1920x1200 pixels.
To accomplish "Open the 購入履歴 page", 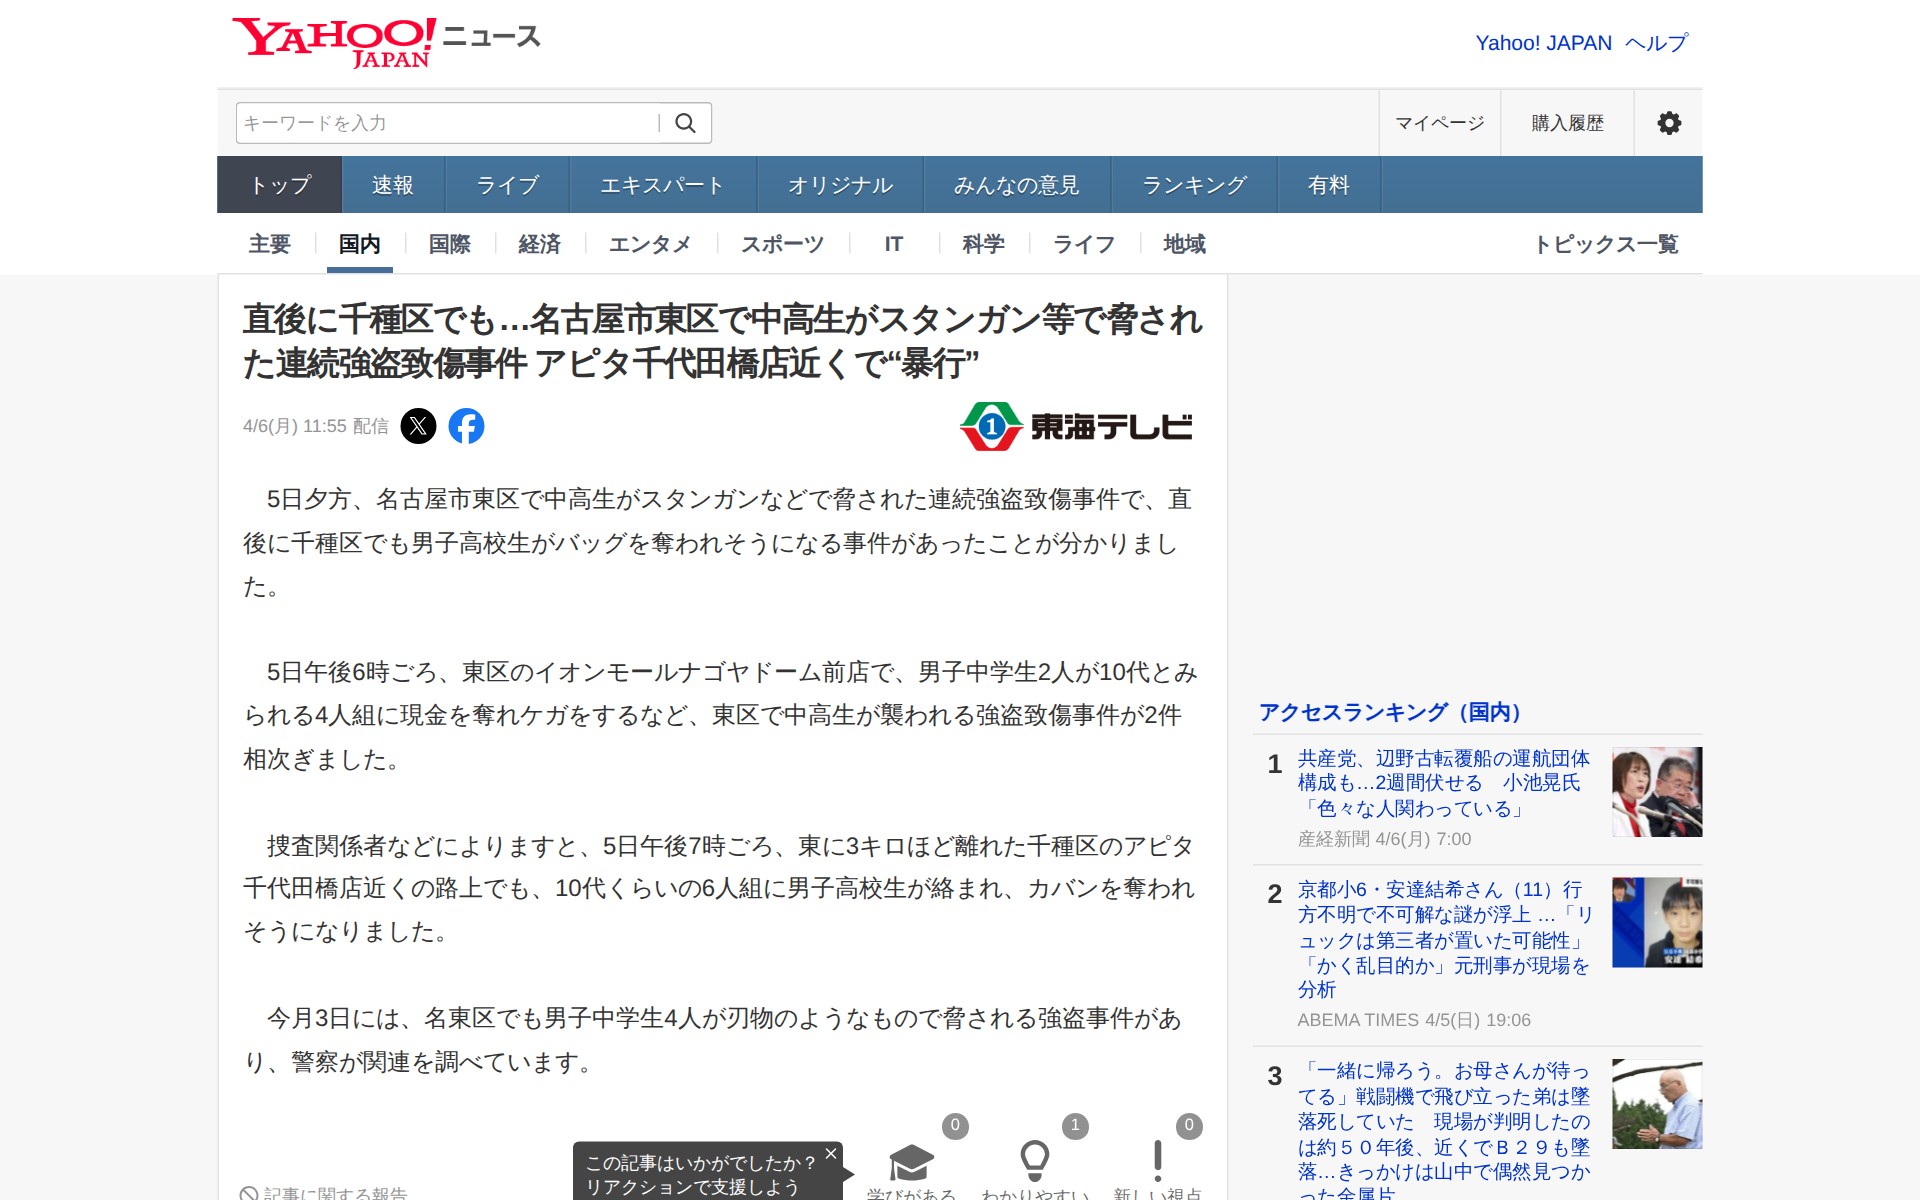I will (1567, 123).
